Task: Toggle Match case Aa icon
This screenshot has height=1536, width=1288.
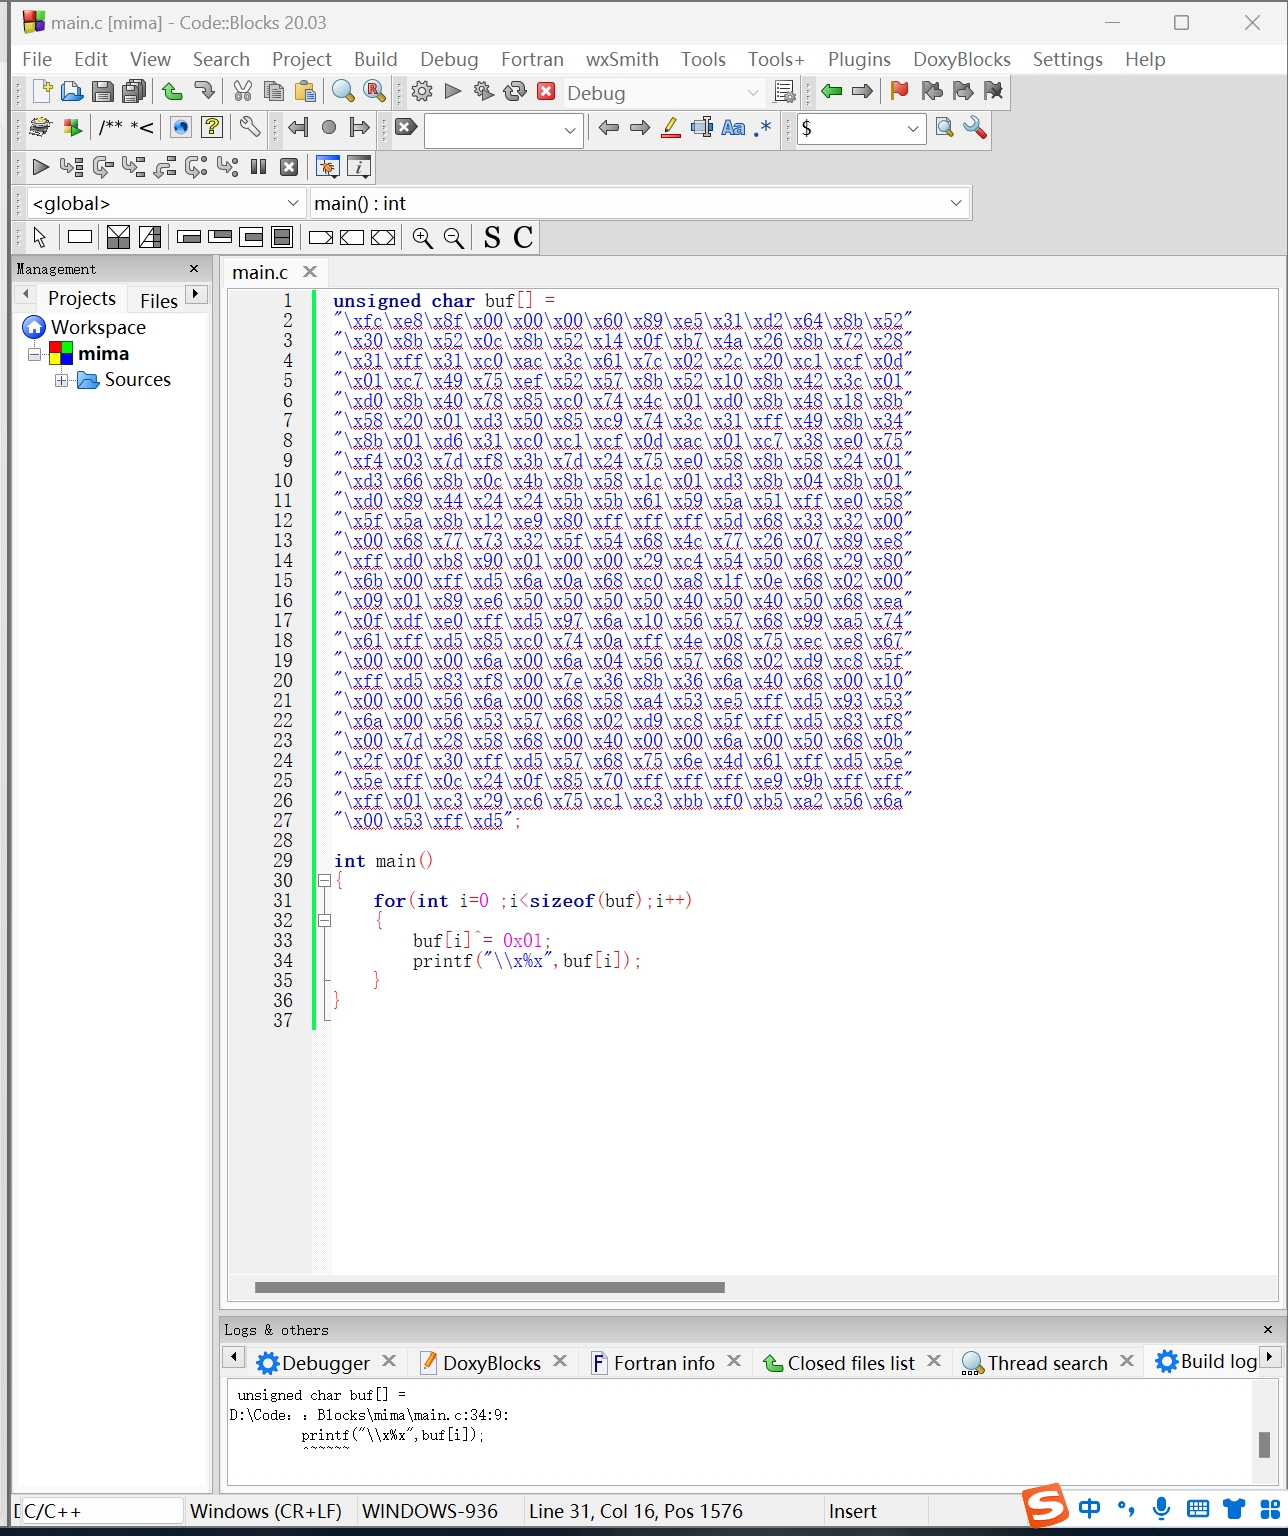Action: [733, 128]
